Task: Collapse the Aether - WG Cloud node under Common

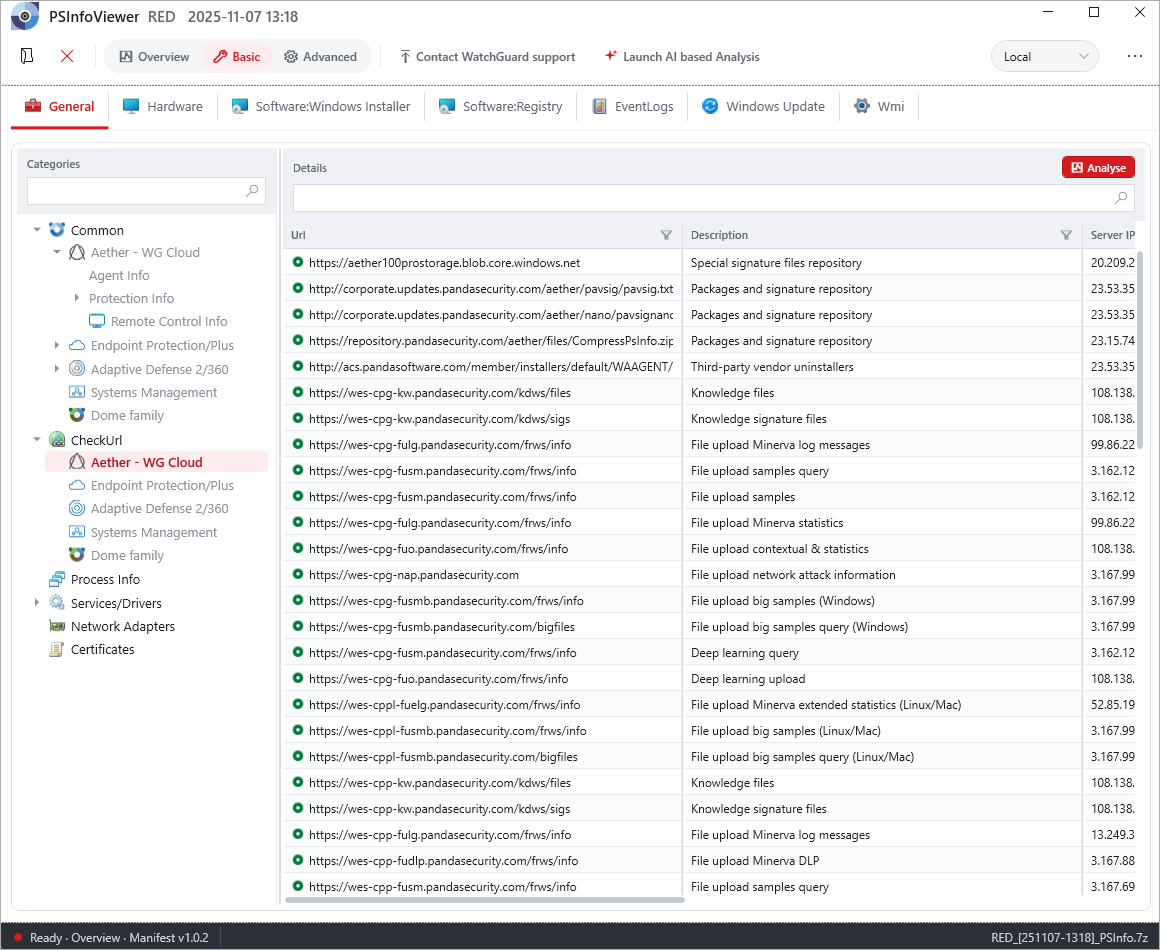Action: pos(57,252)
